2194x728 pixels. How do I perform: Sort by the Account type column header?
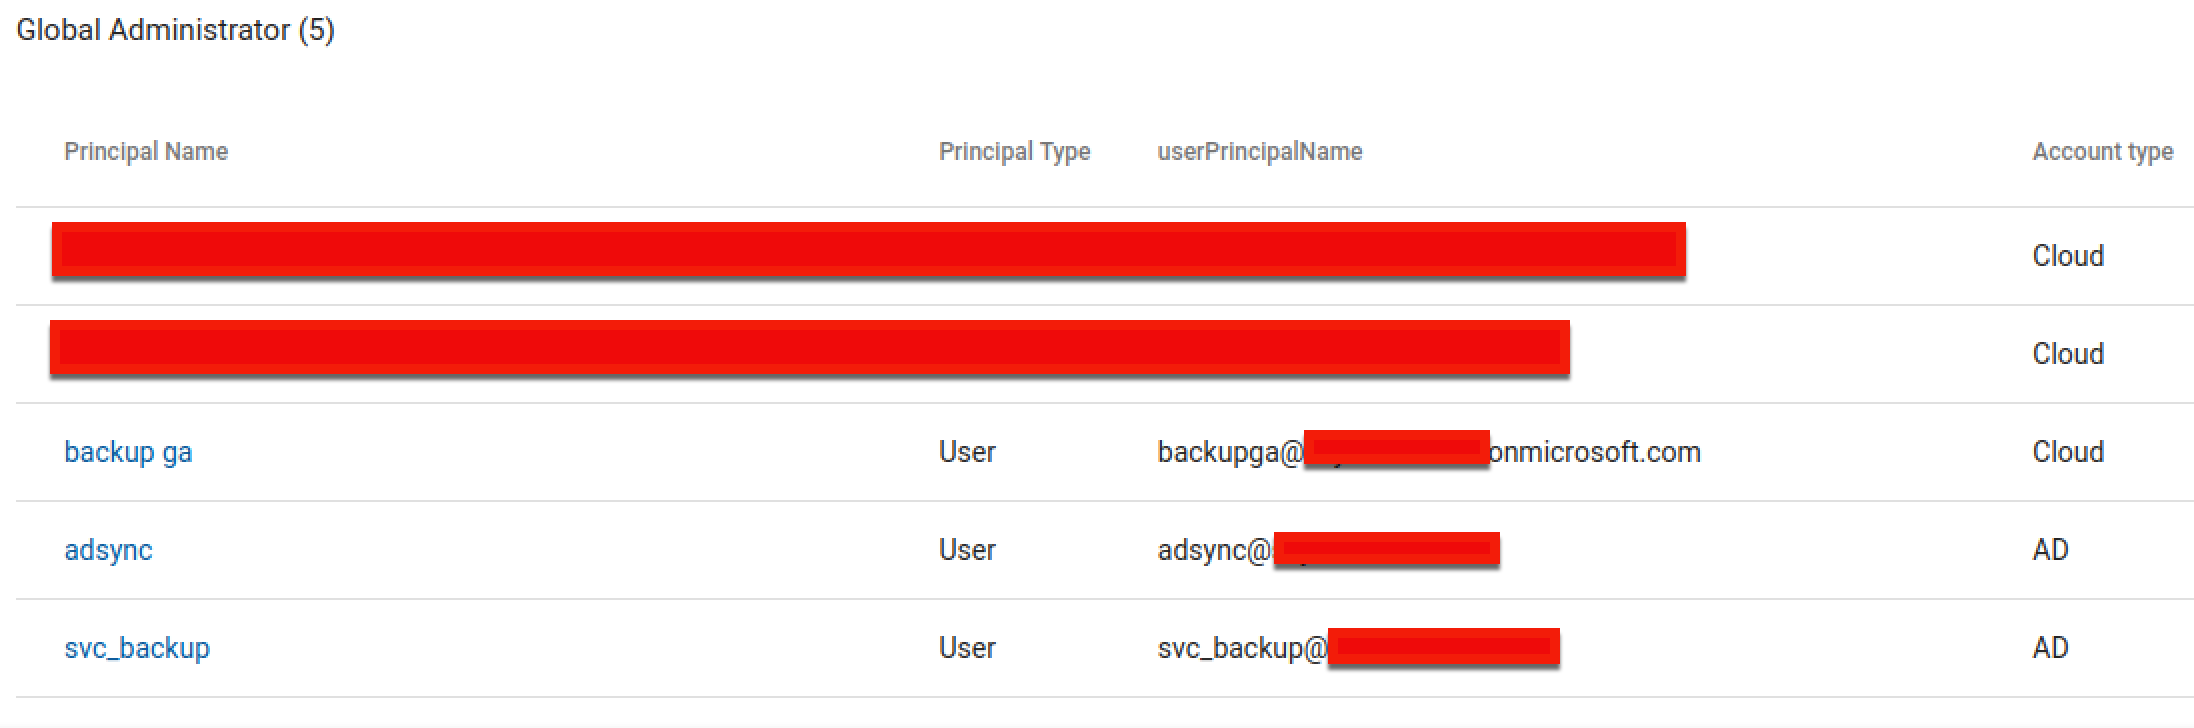click(x=2102, y=151)
